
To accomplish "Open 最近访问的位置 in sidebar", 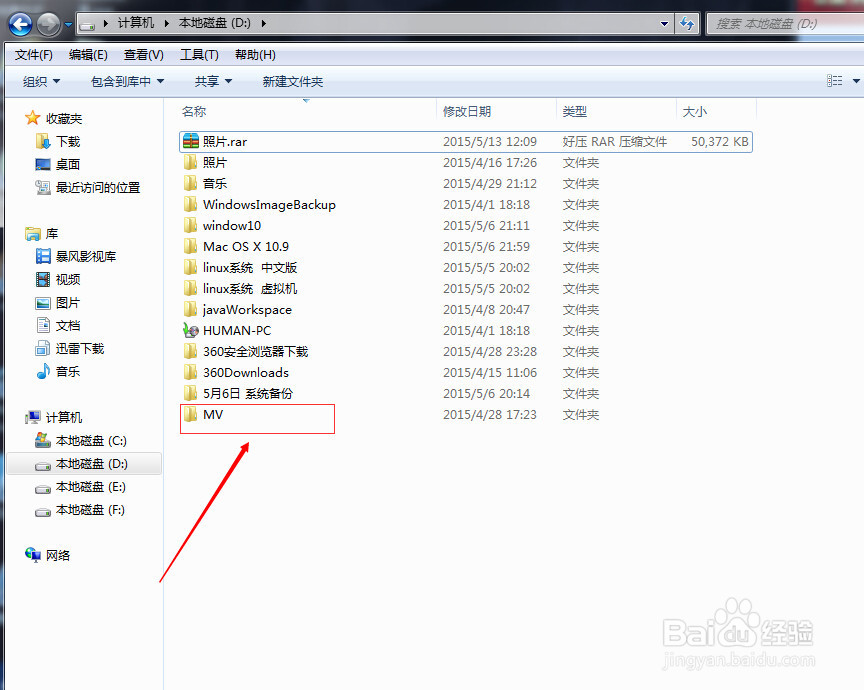I will point(88,187).
